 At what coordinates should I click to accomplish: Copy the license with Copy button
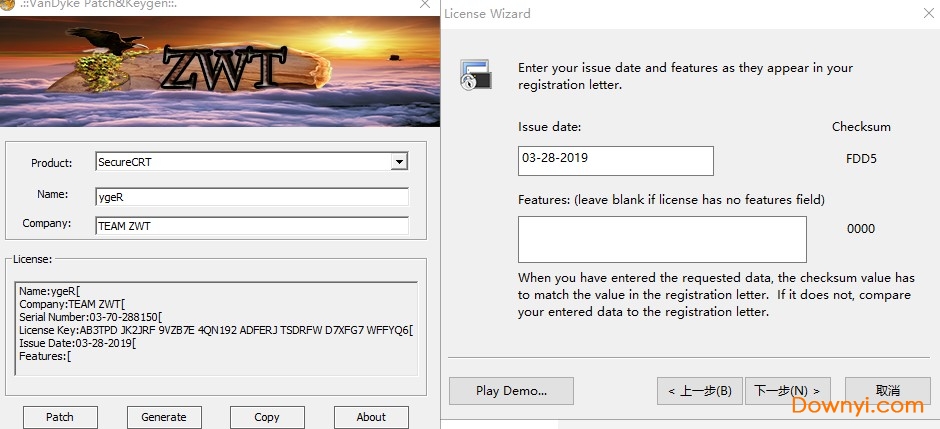pyautogui.click(x=267, y=417)
